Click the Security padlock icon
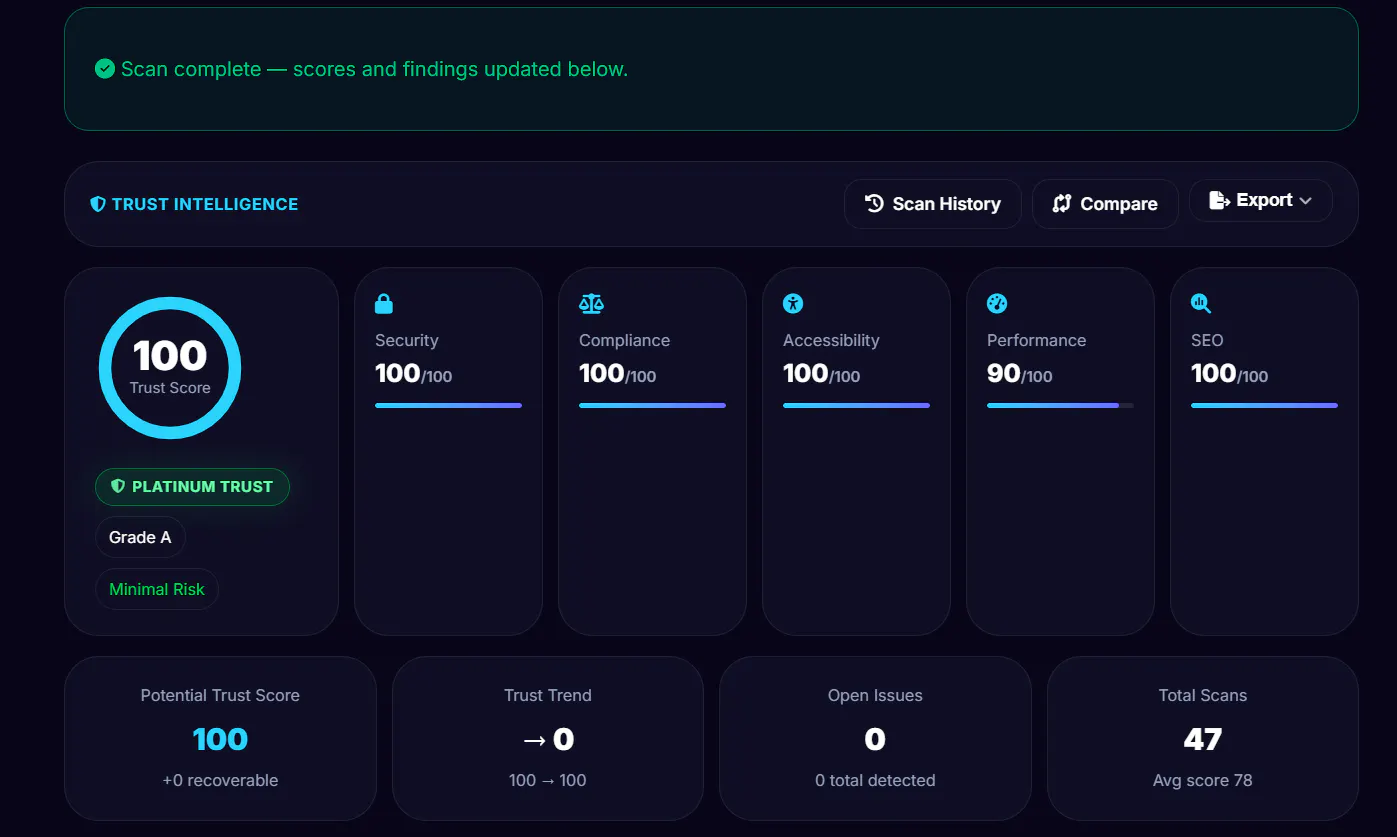Screen dimensions: 1397x837 384,304
